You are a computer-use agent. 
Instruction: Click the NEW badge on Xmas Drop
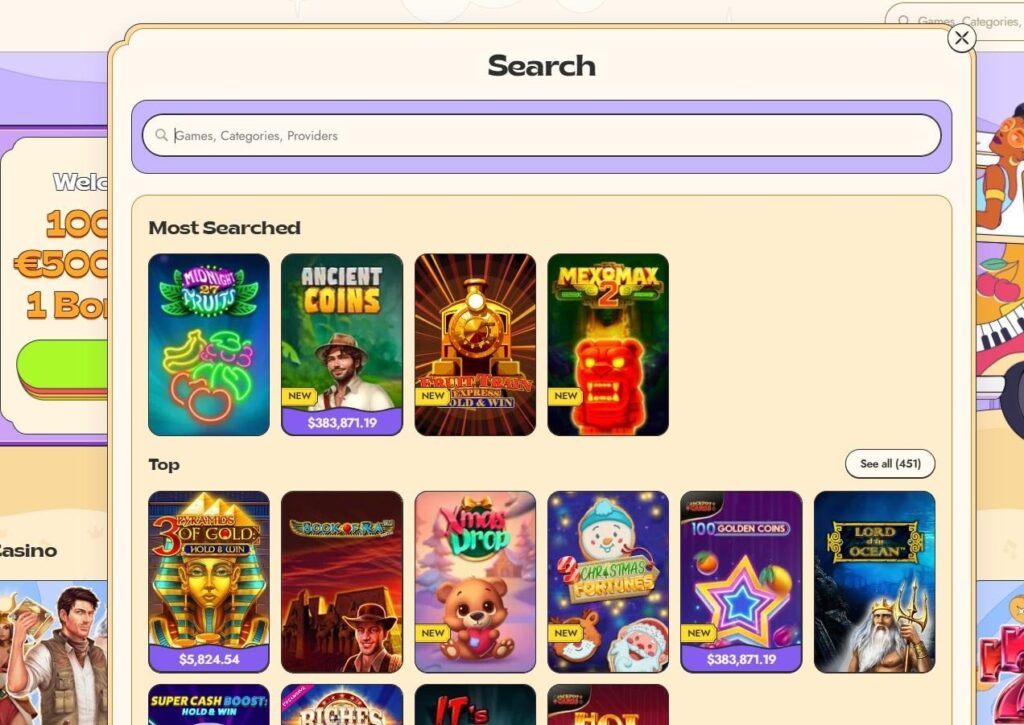tap(432, 633)
